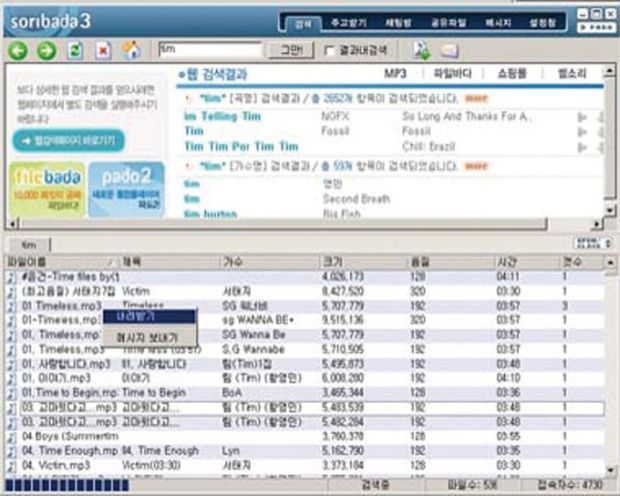Click the note icon of Time flies row
Screen dimensions: 620x496
(x=11, y=277)
